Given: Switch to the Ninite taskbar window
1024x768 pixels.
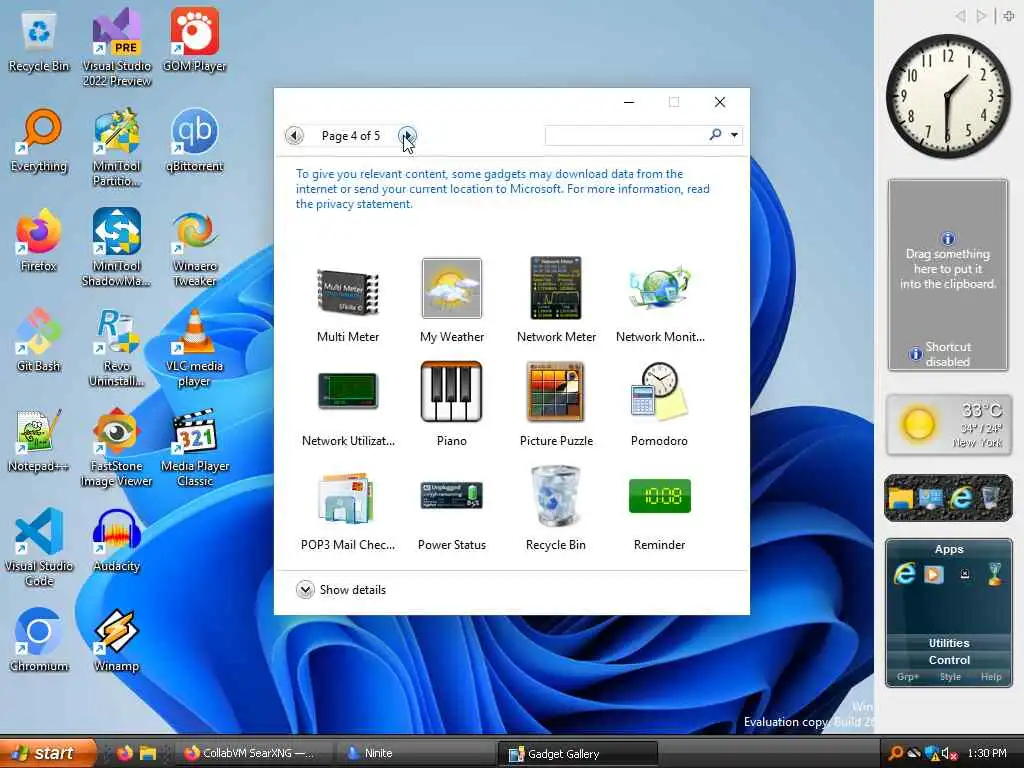Looking at the screenshot, I should [415, 753].
